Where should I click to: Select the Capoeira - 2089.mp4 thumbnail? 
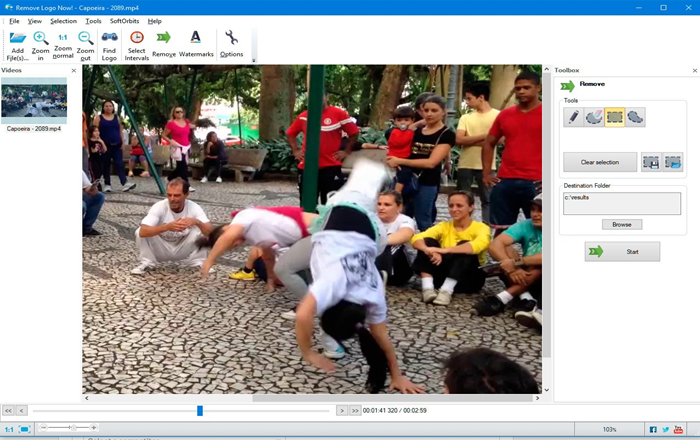click(x=34, y=101)
